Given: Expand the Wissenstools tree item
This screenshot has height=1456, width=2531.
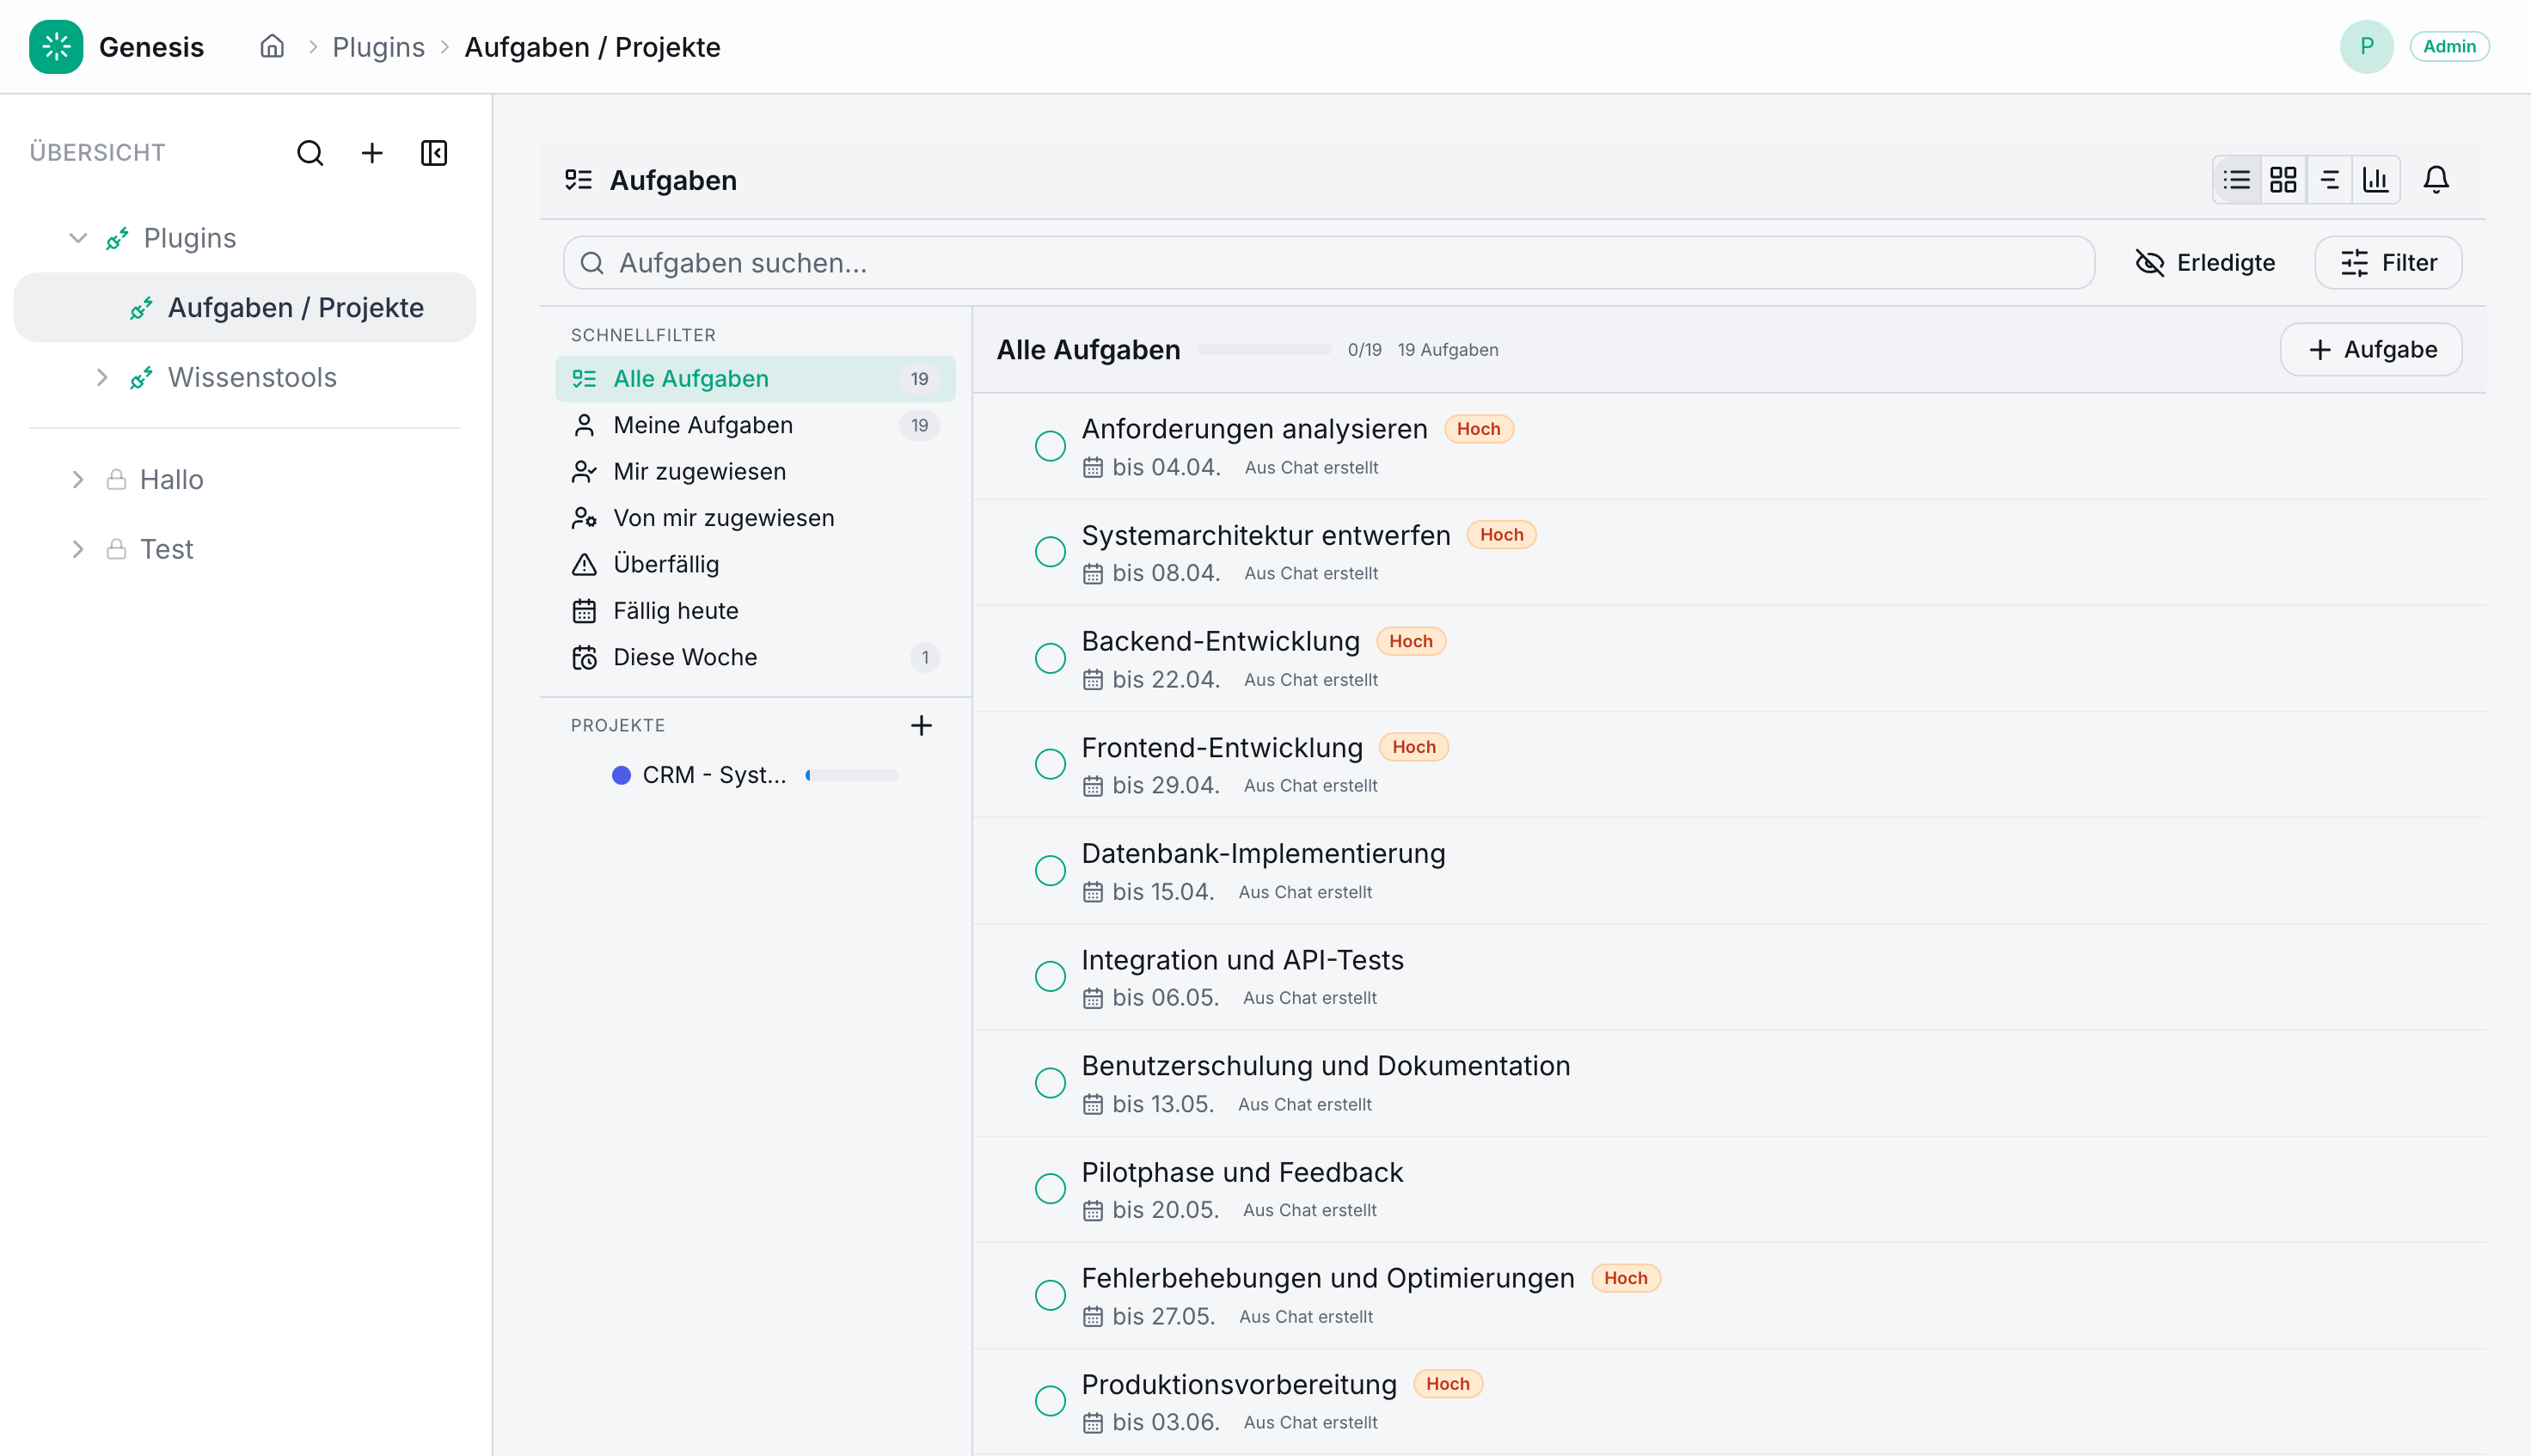Looking at the screenshot, I should point(102,377).
